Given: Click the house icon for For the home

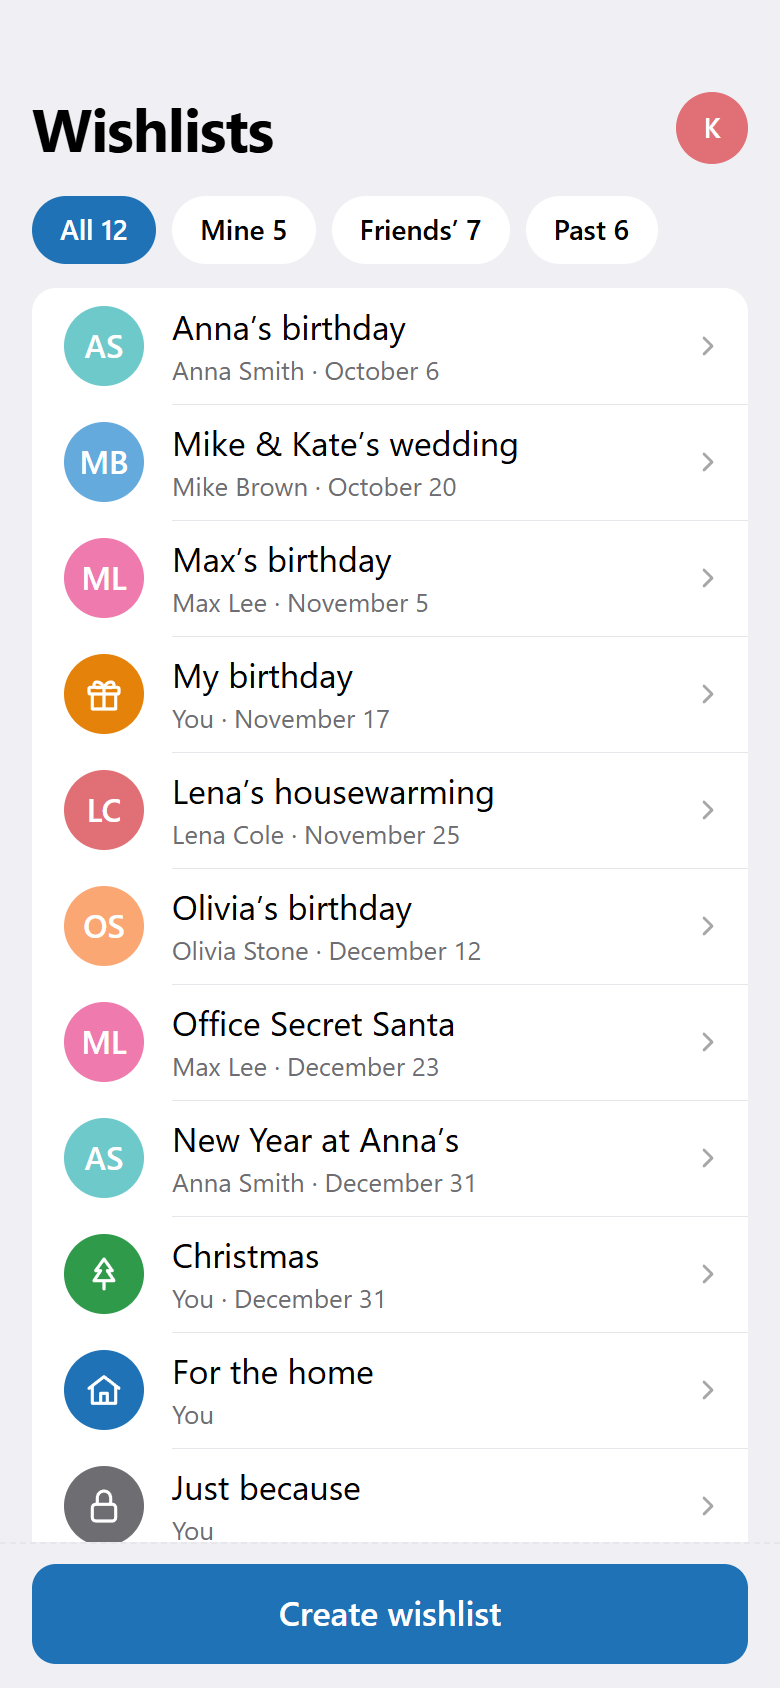Looking at the screenshot, I should (x=104, y=1390).
